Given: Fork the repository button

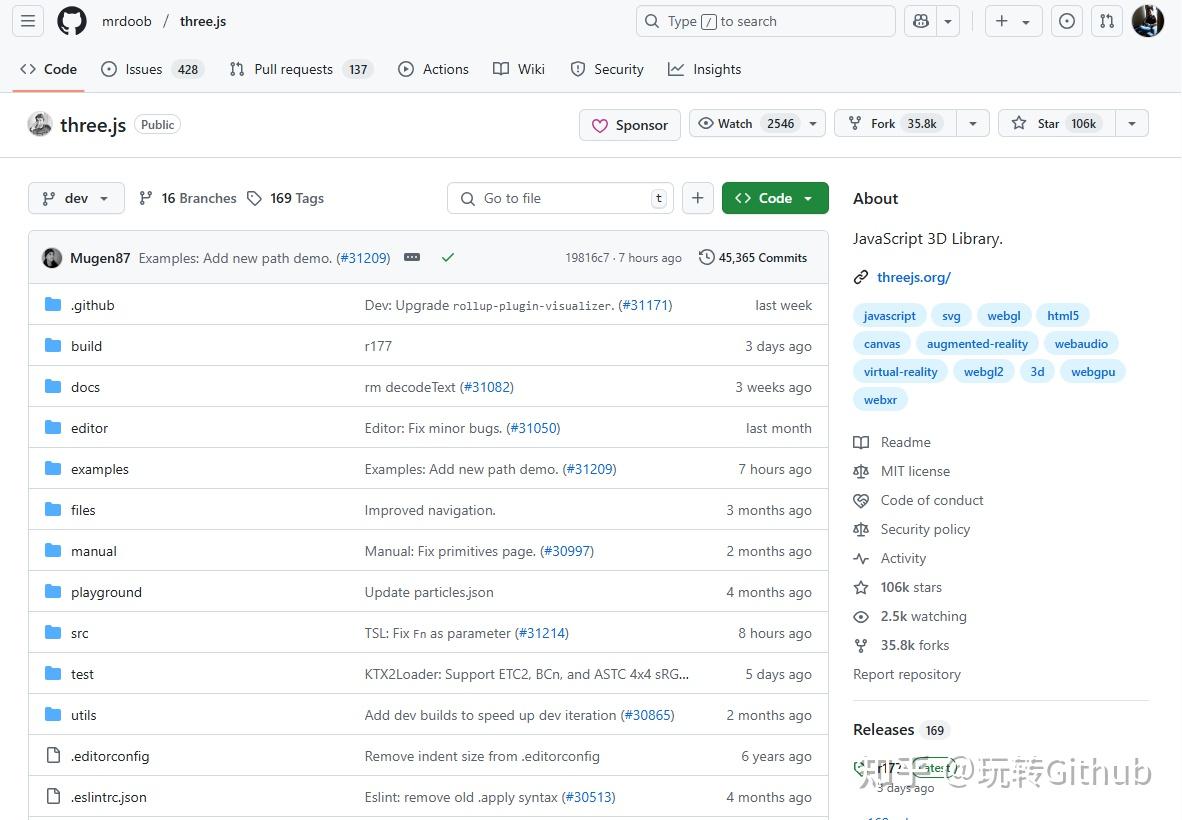Looking at the screenshot, I should (x=895, y=124).
